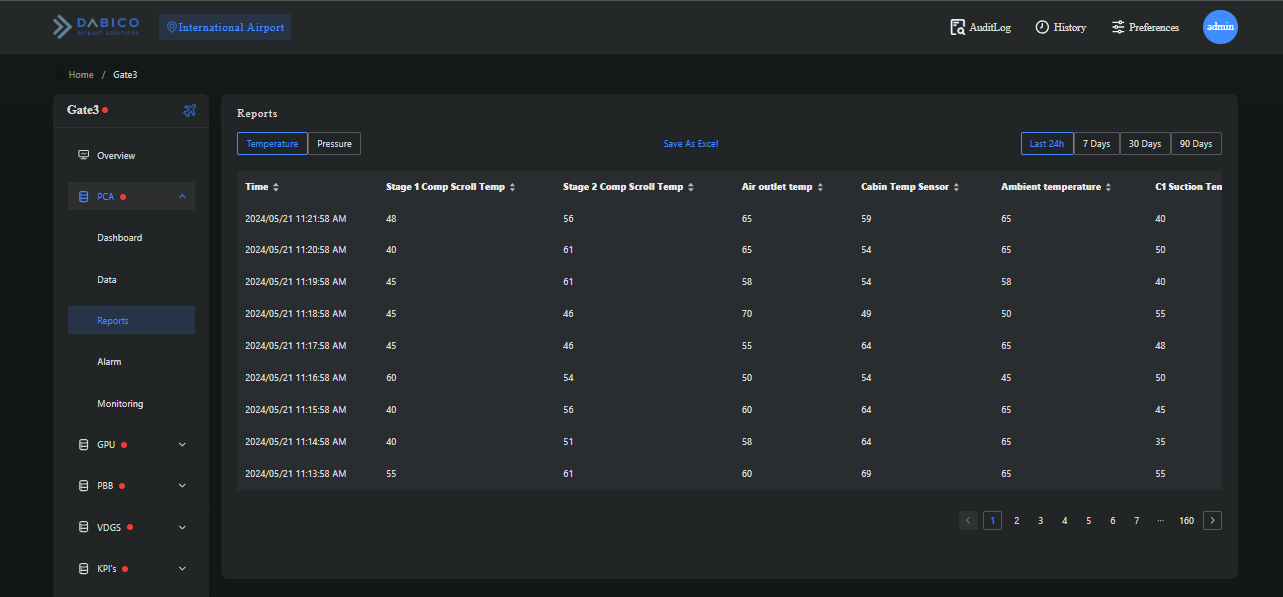1283x597 pixels.
Task: Click timestamp 2024/05/21 11:13:58 AM
Action: [296, 474]
